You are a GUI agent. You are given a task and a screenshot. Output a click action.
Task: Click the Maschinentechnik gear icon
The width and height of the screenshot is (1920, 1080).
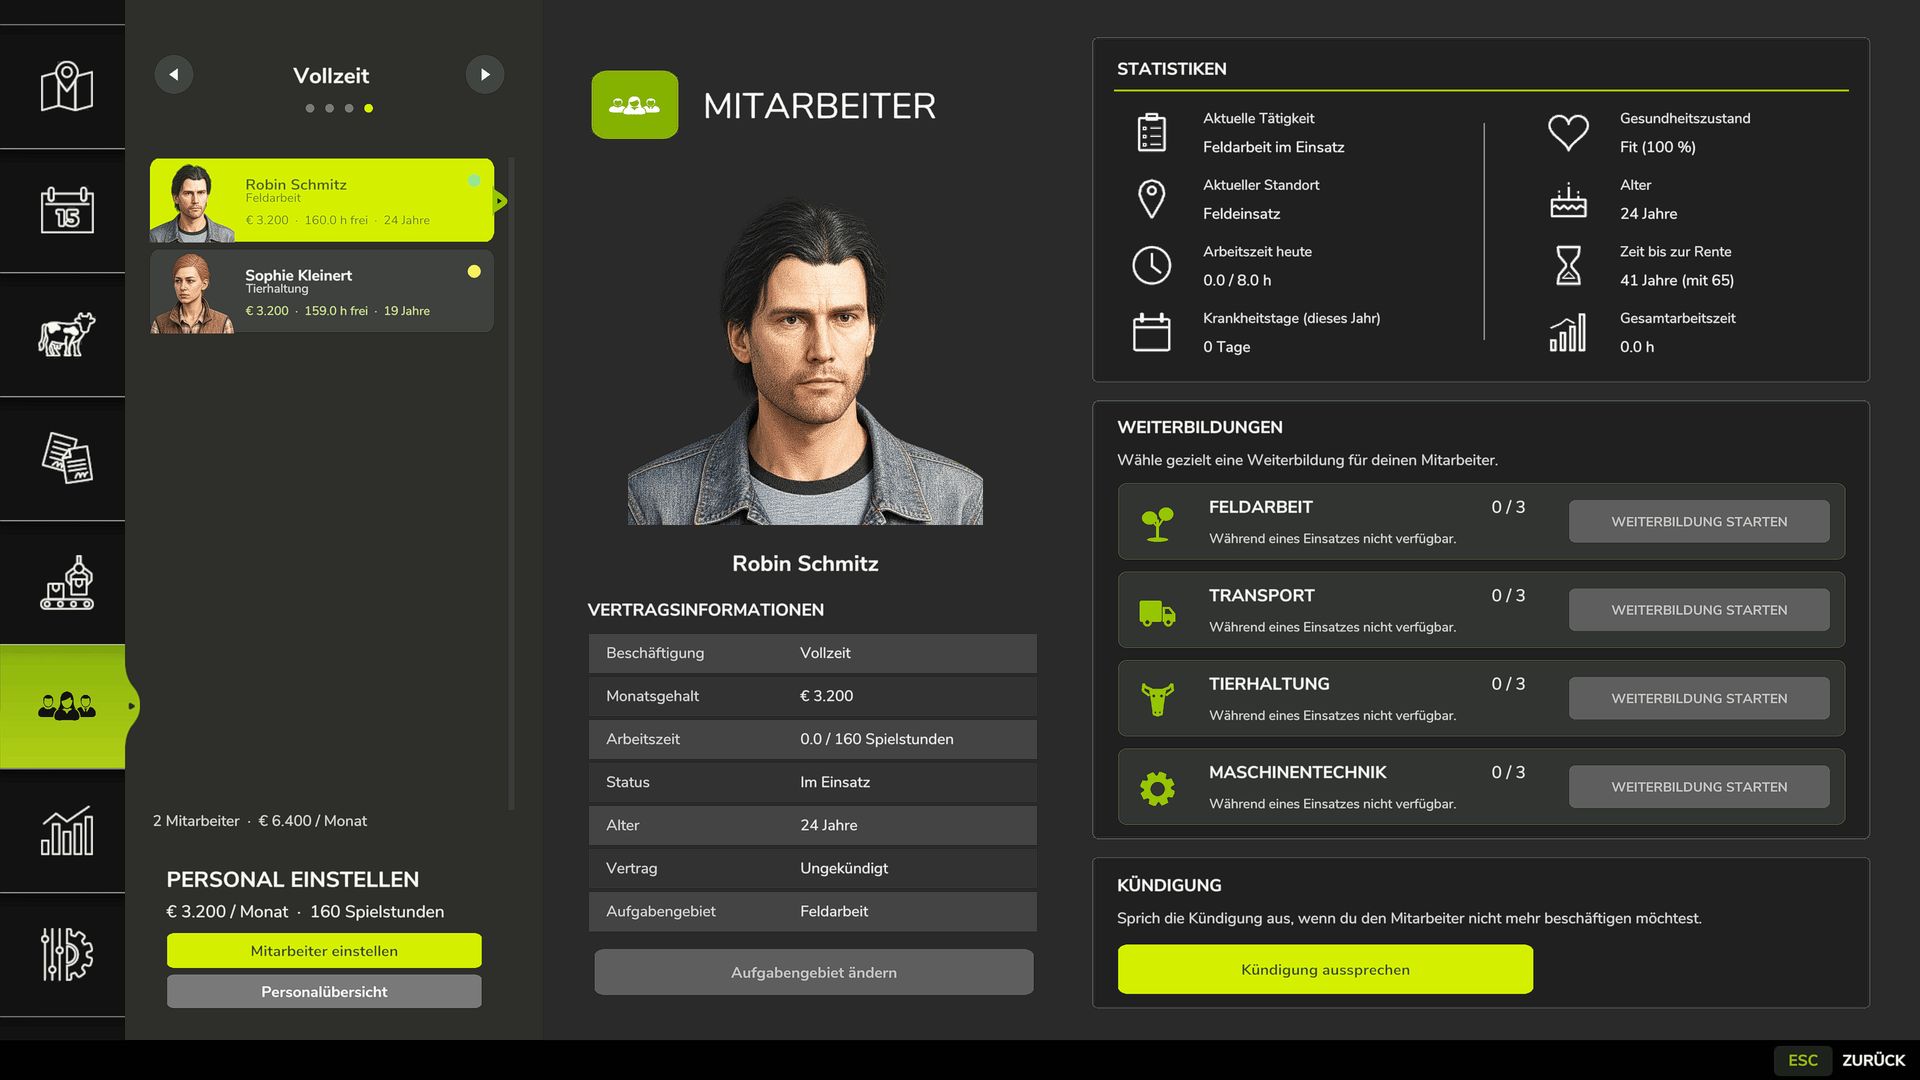click(1157, 788)
